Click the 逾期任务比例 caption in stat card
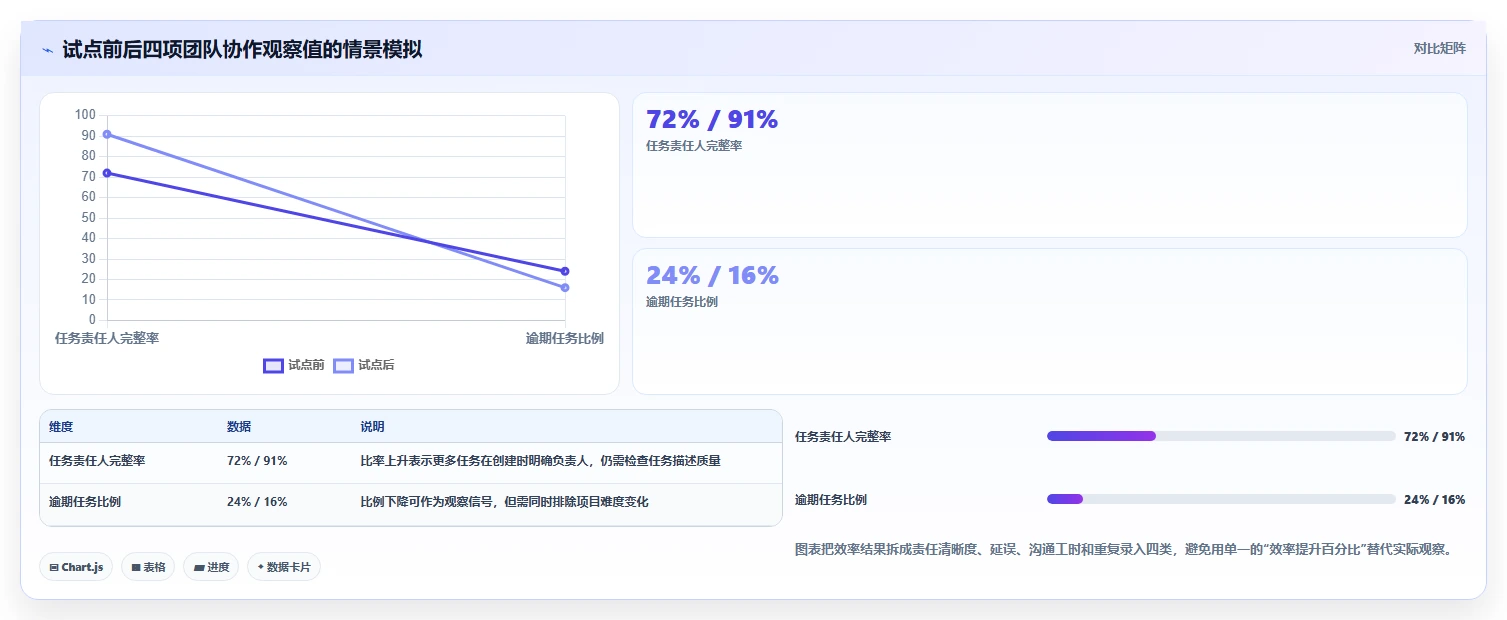 click(682, 302)
